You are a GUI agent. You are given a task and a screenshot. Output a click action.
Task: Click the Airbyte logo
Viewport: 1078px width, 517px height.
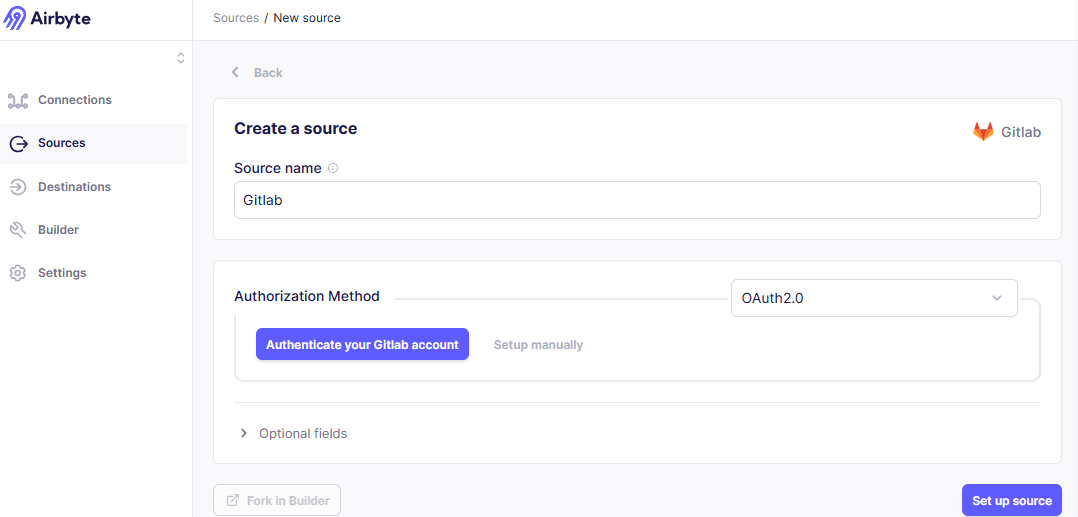(47, 19)
